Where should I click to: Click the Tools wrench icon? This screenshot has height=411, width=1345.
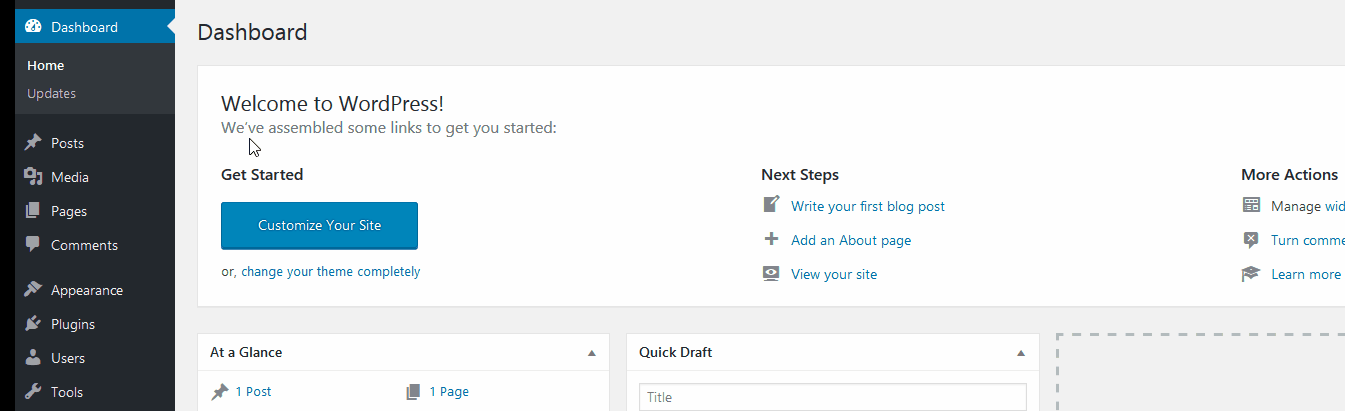(33, 392)
